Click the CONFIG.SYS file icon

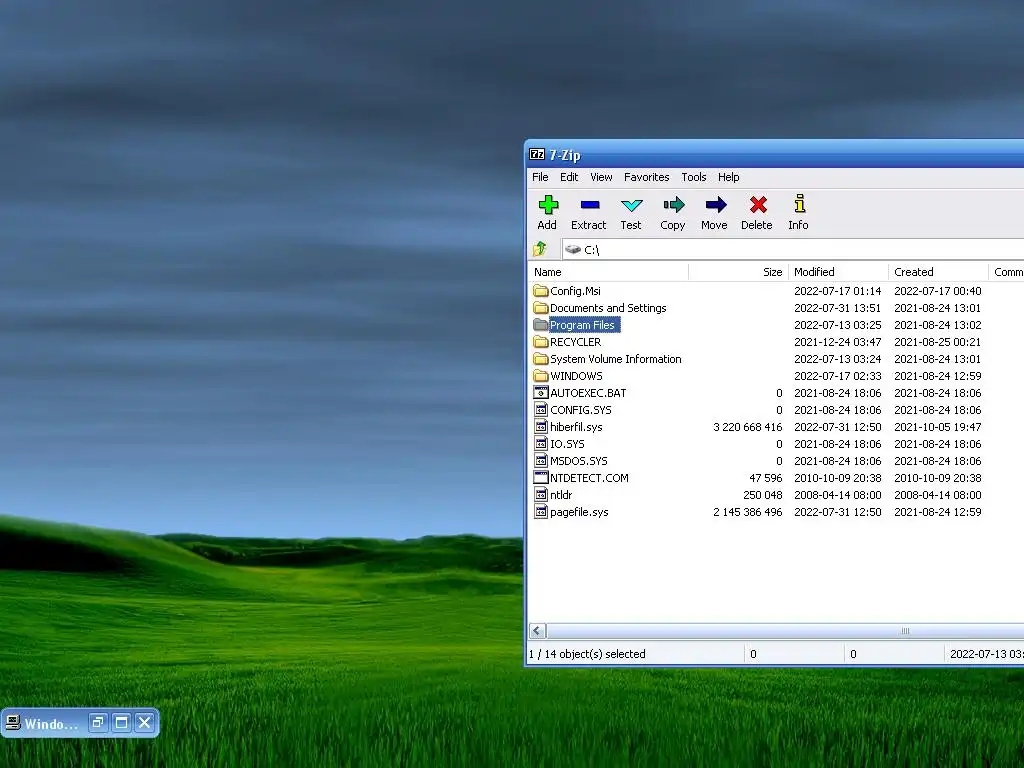541,409
